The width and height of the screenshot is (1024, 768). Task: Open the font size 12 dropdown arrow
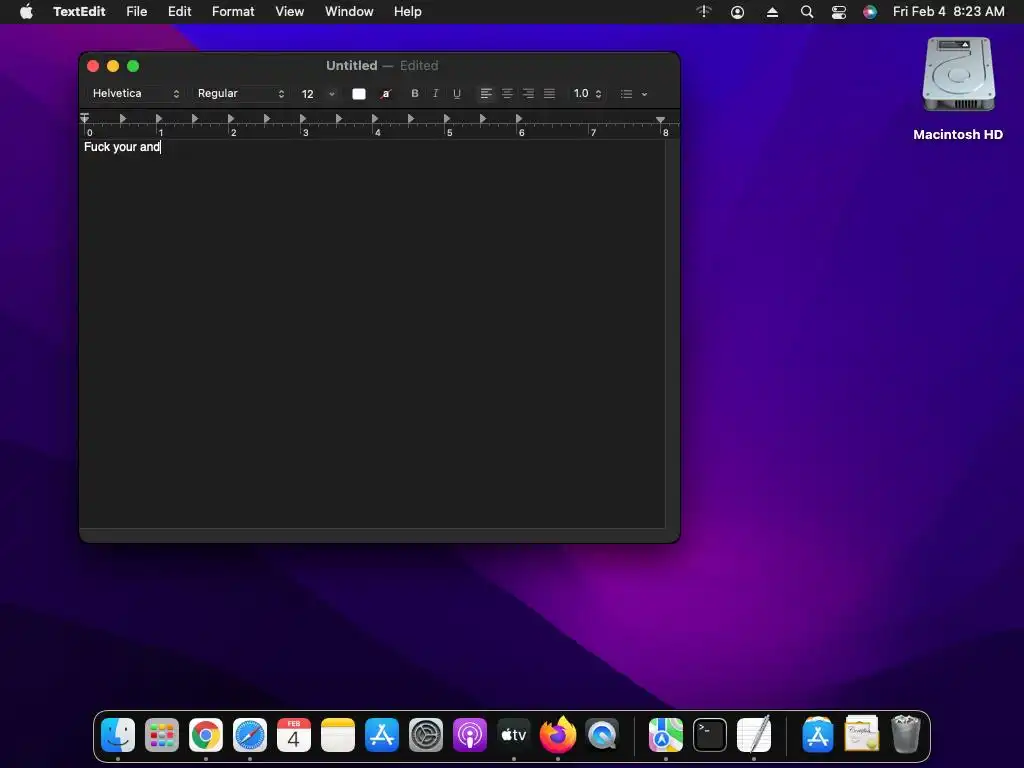(x=332, y=94)
